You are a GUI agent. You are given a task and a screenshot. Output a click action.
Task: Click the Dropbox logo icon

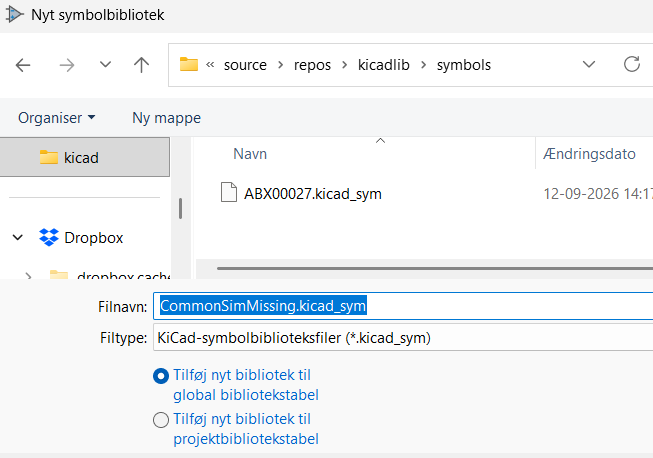click(x=49, y=237)
